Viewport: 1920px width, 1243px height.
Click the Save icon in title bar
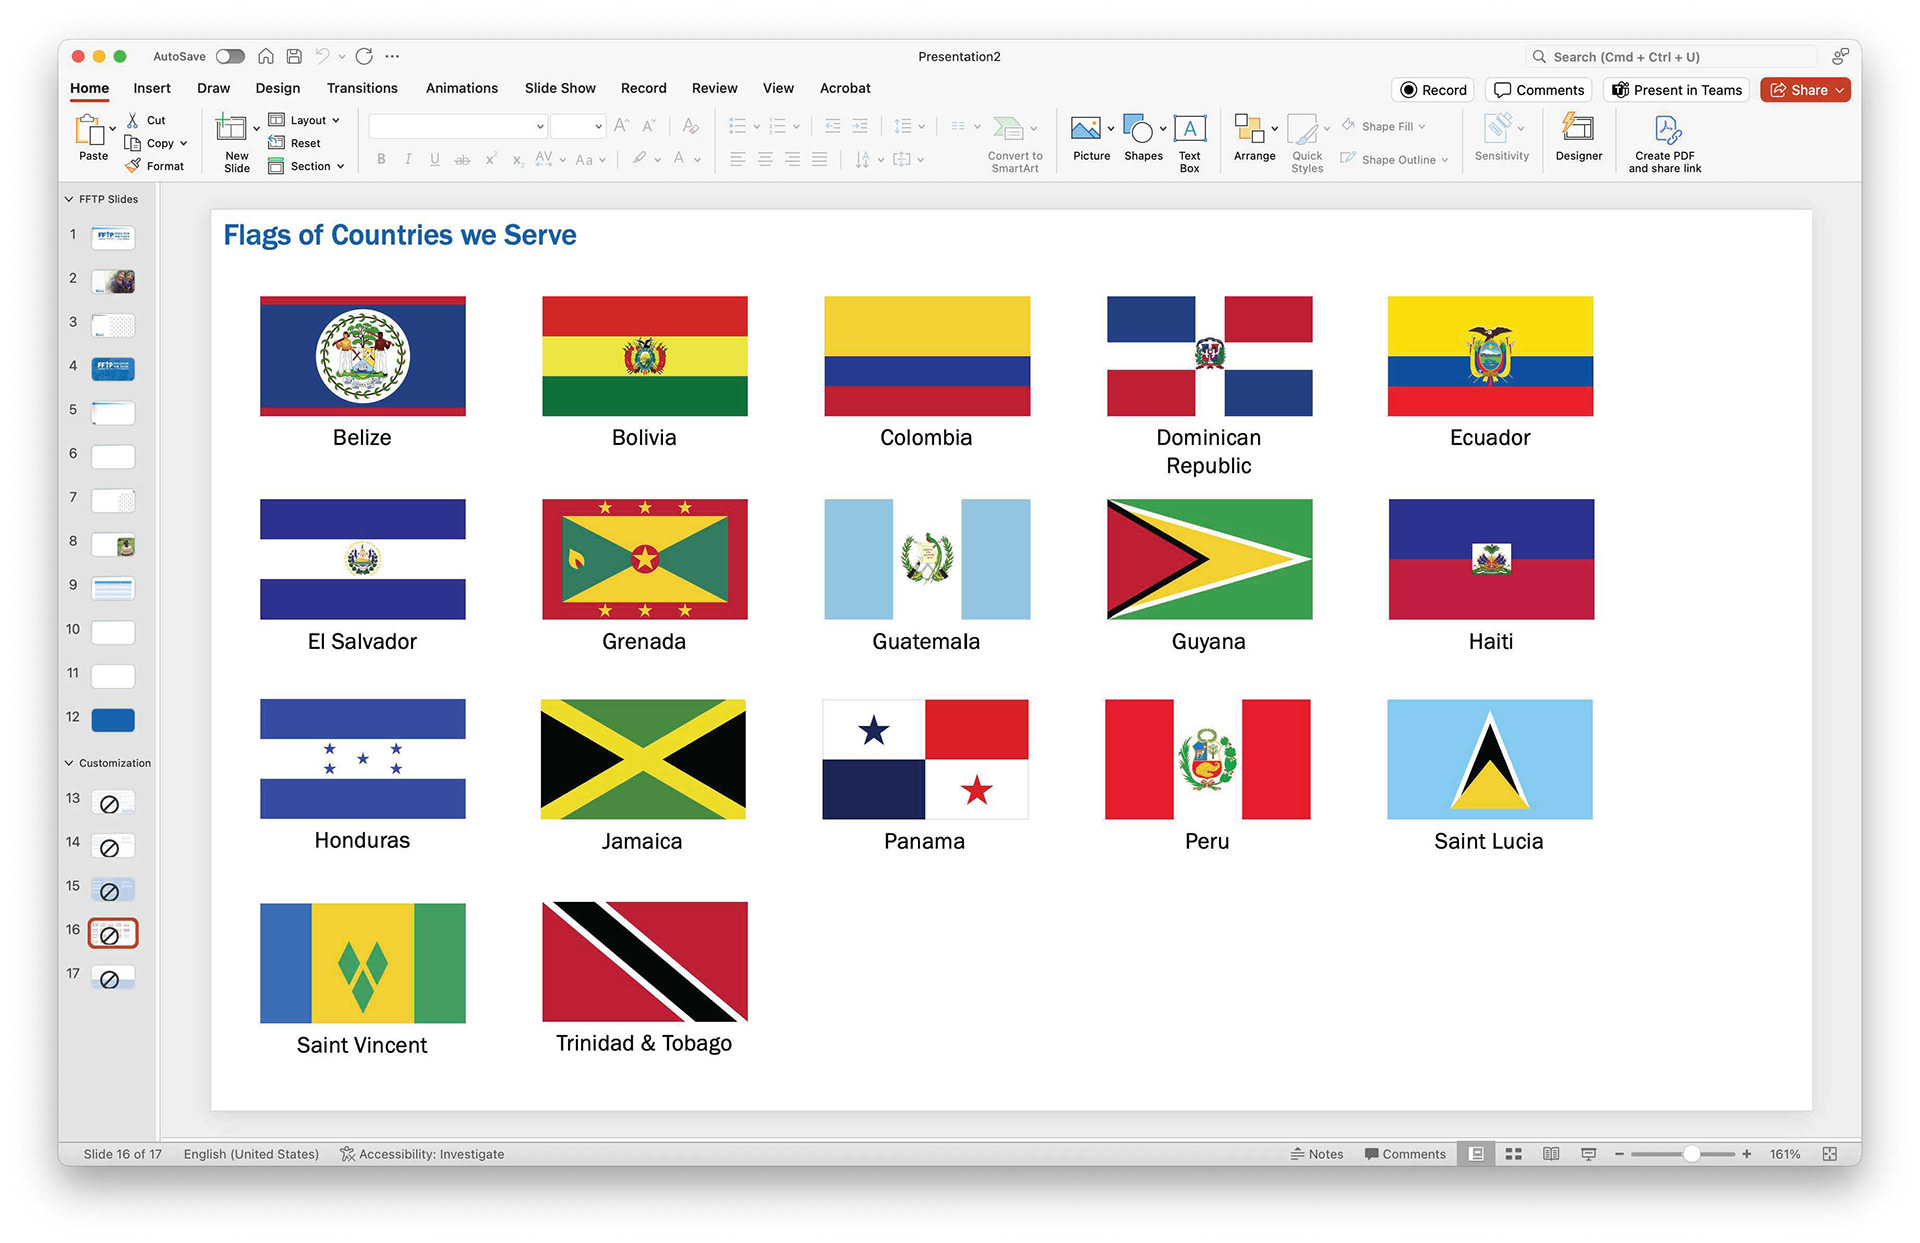point(294,56)
